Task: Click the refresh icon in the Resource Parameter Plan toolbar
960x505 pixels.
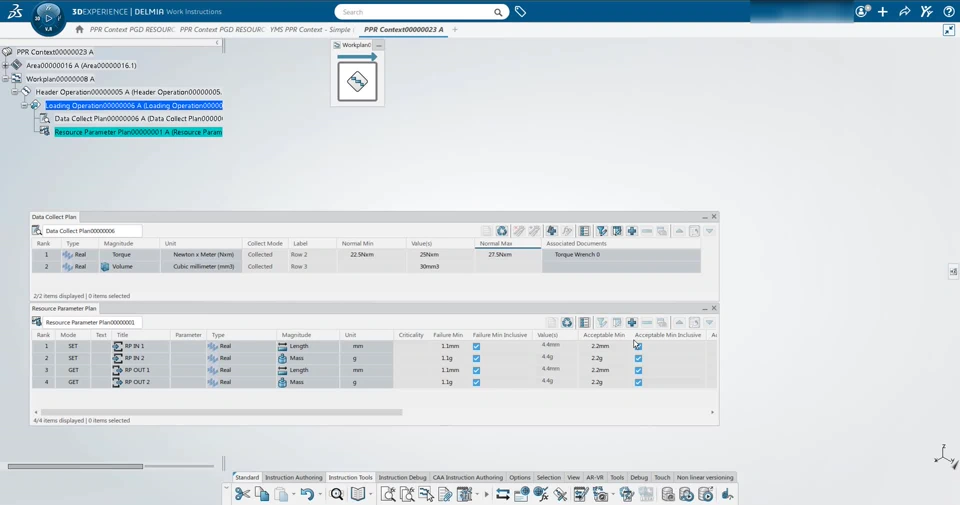Action: pos(567,322)
